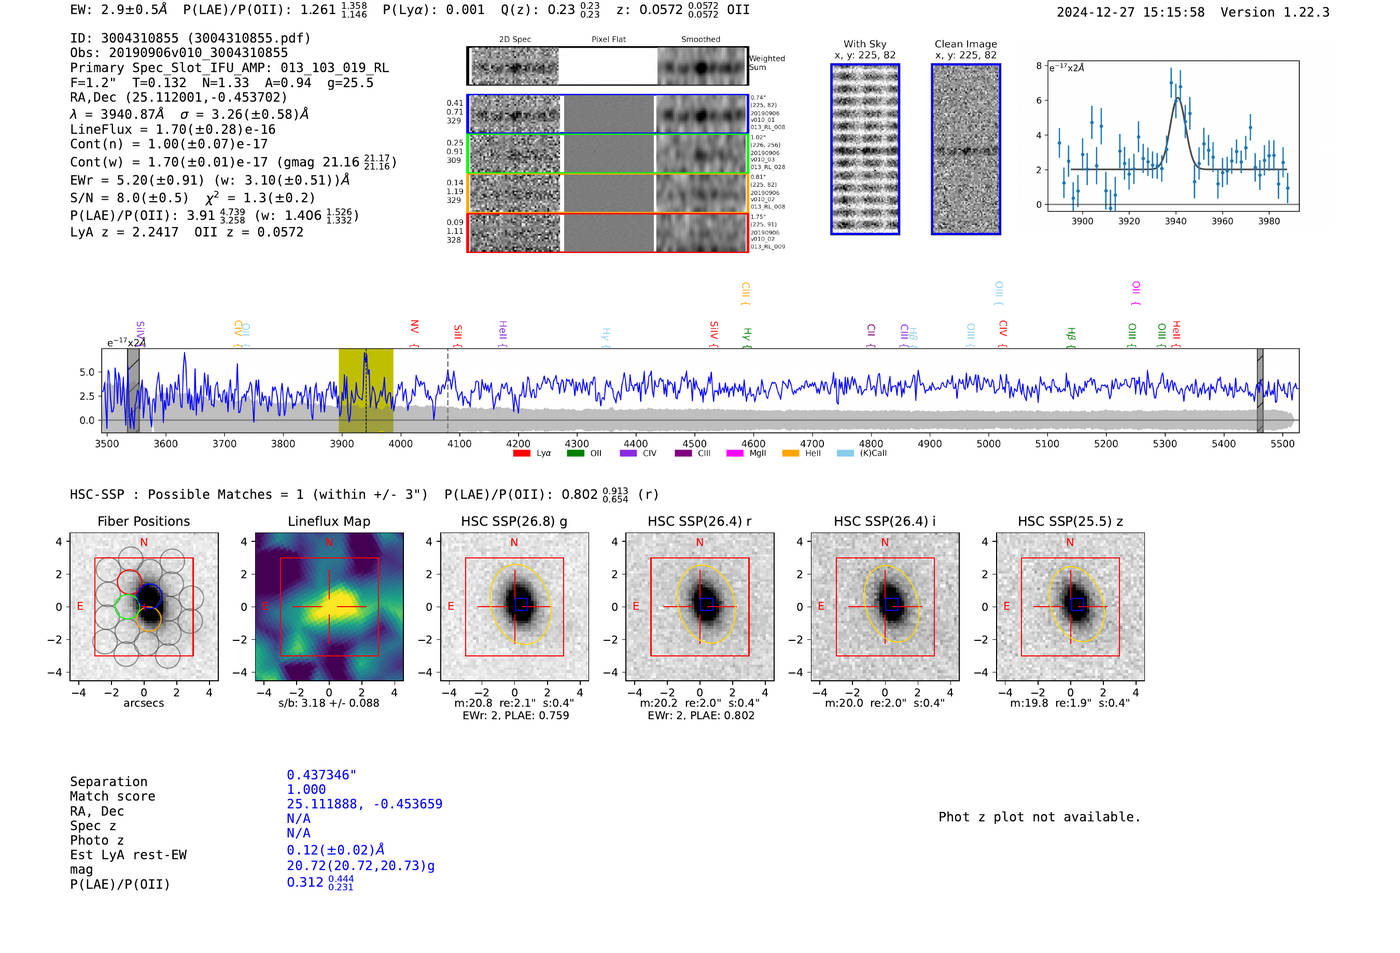The height and width of the screenshot is (953, 1400).
Task: Click the Lyα red legend swatch
Action: point(521,453)
